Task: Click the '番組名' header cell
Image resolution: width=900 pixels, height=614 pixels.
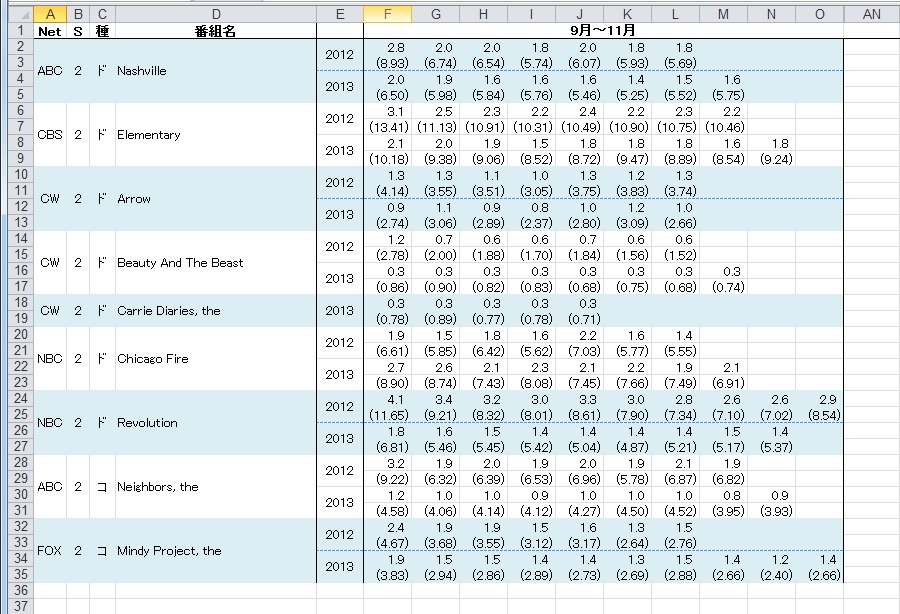Action: (x=216, y=31)
